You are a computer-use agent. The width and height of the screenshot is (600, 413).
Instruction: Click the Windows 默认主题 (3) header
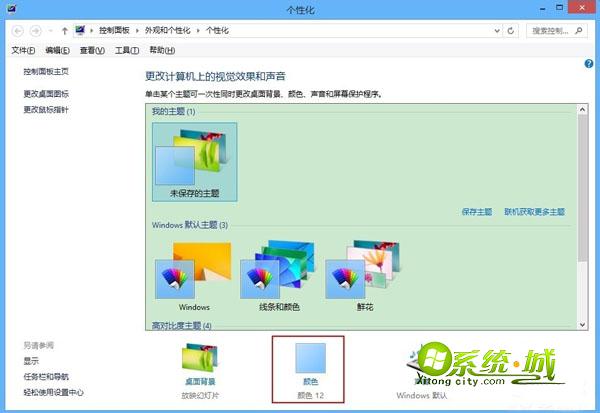point(190,225)
